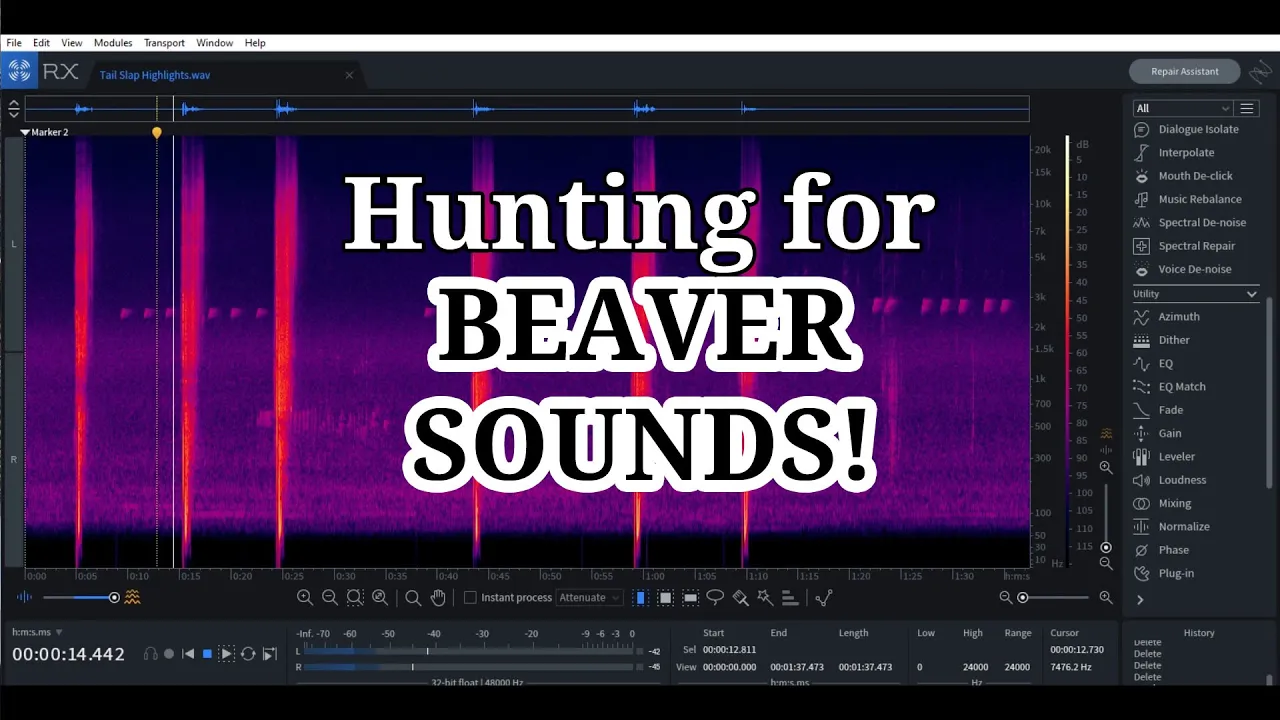Screen dimensions: 1280x720
Task: Toggle loop playback
Action: (x=248, y=654)
